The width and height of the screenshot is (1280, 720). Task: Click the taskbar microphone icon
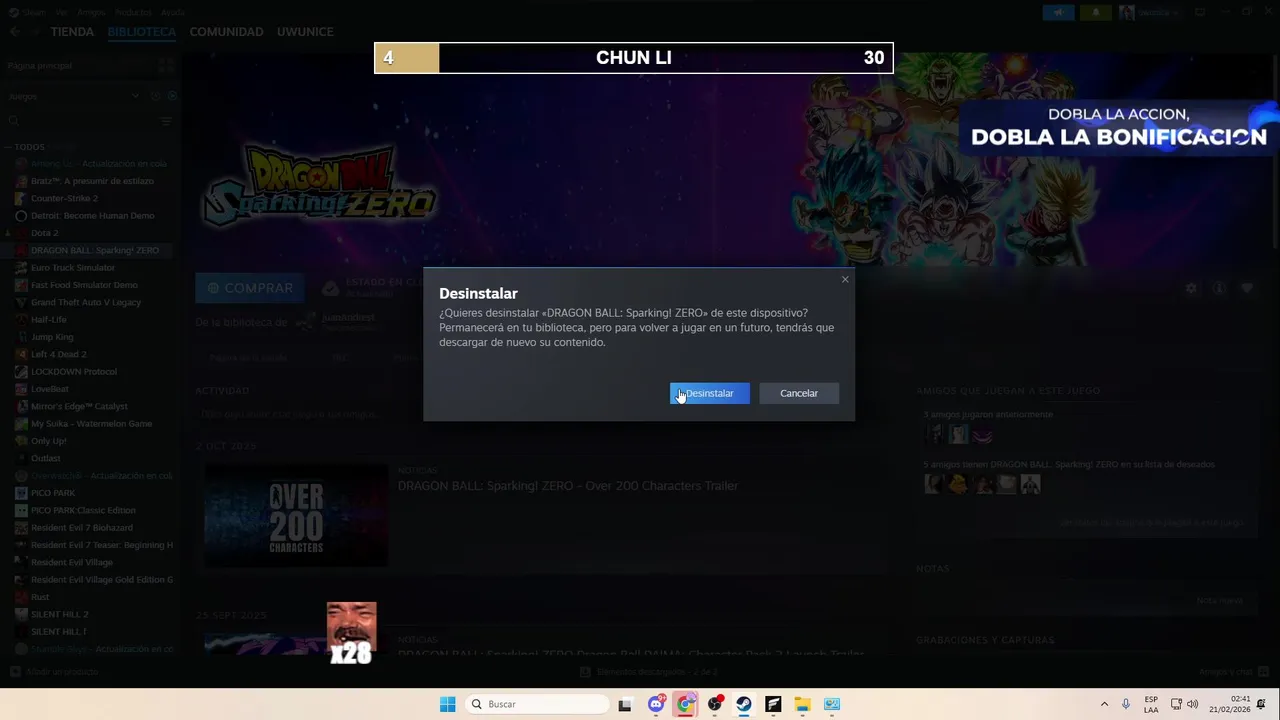[x=1126, y=704]
